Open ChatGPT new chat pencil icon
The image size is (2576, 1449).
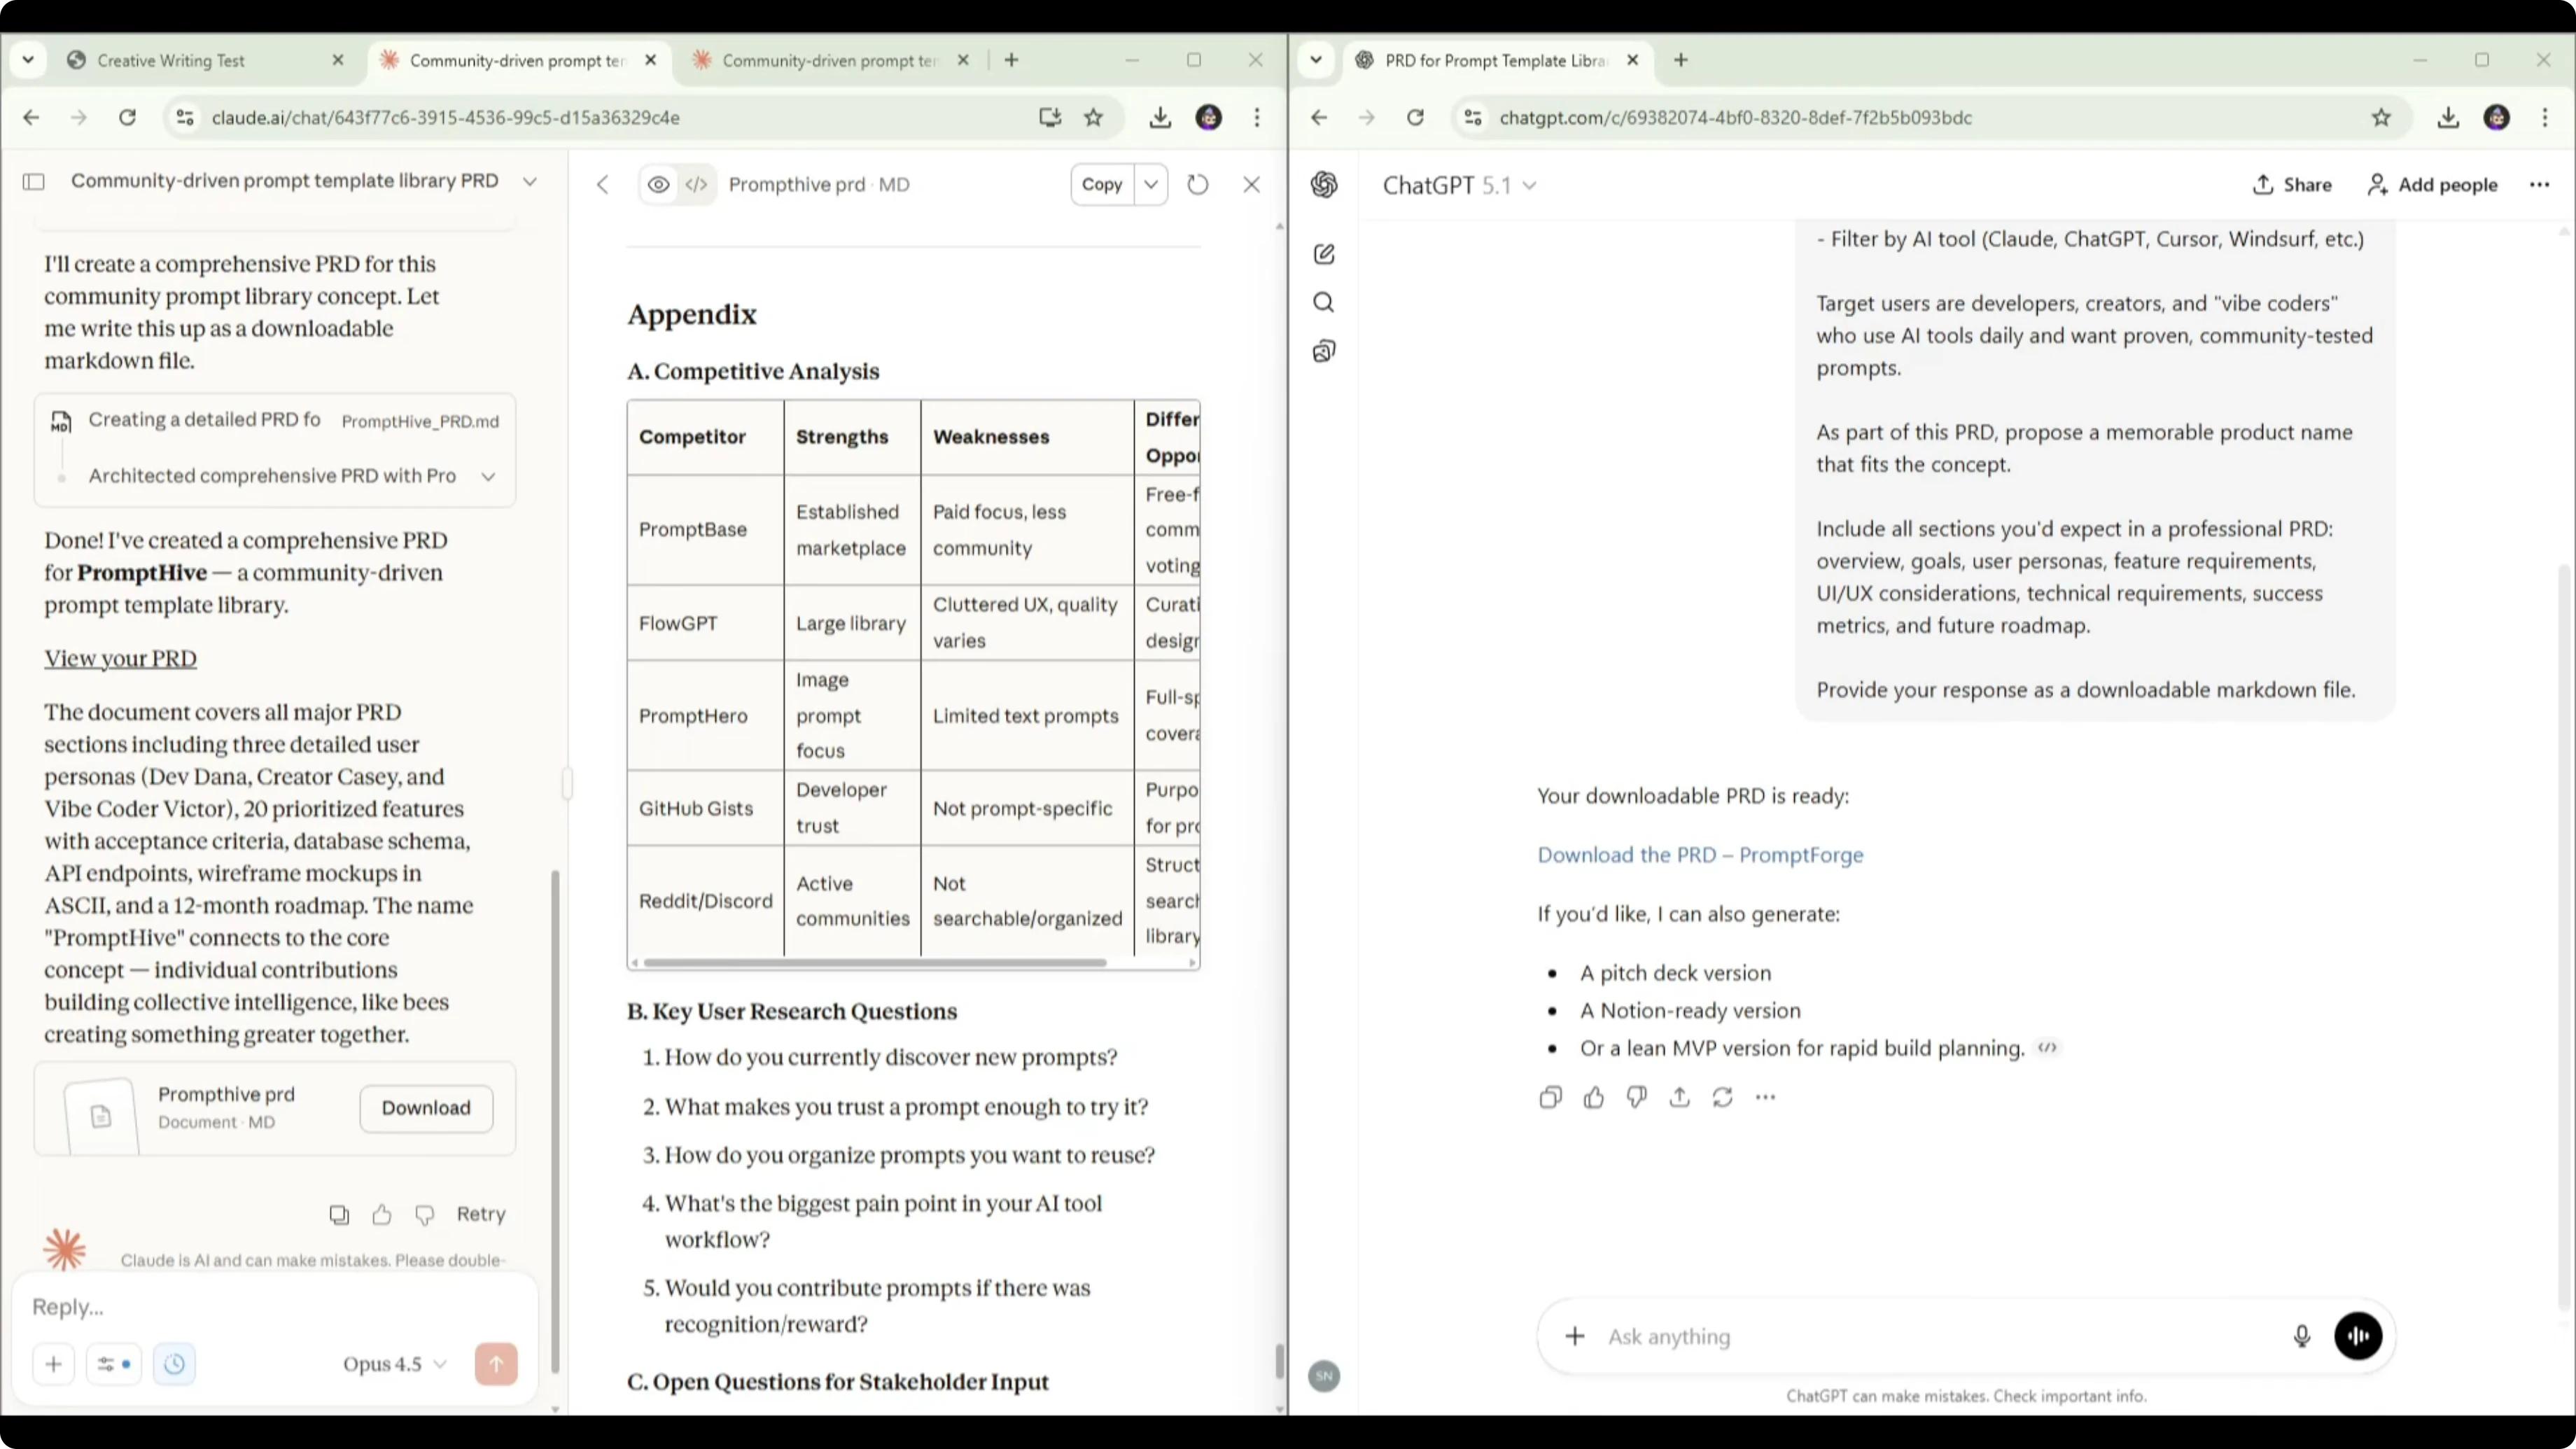(x=1324, y=254)
